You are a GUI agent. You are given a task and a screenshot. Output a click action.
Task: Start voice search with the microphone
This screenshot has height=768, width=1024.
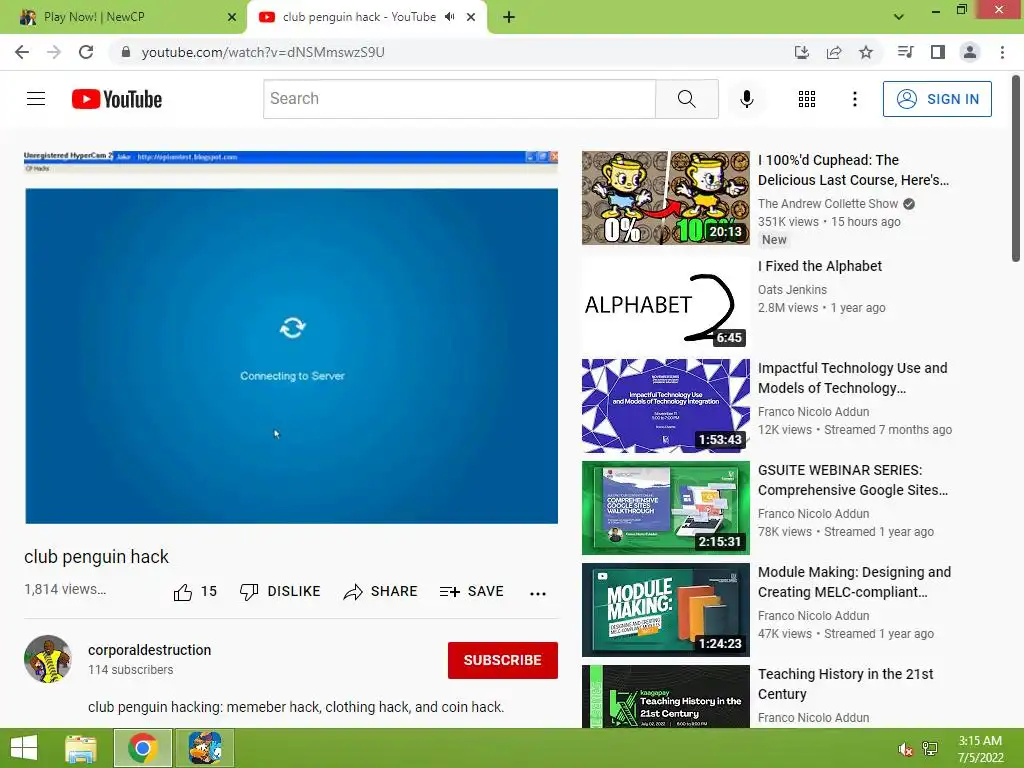(x=747, y=99)
